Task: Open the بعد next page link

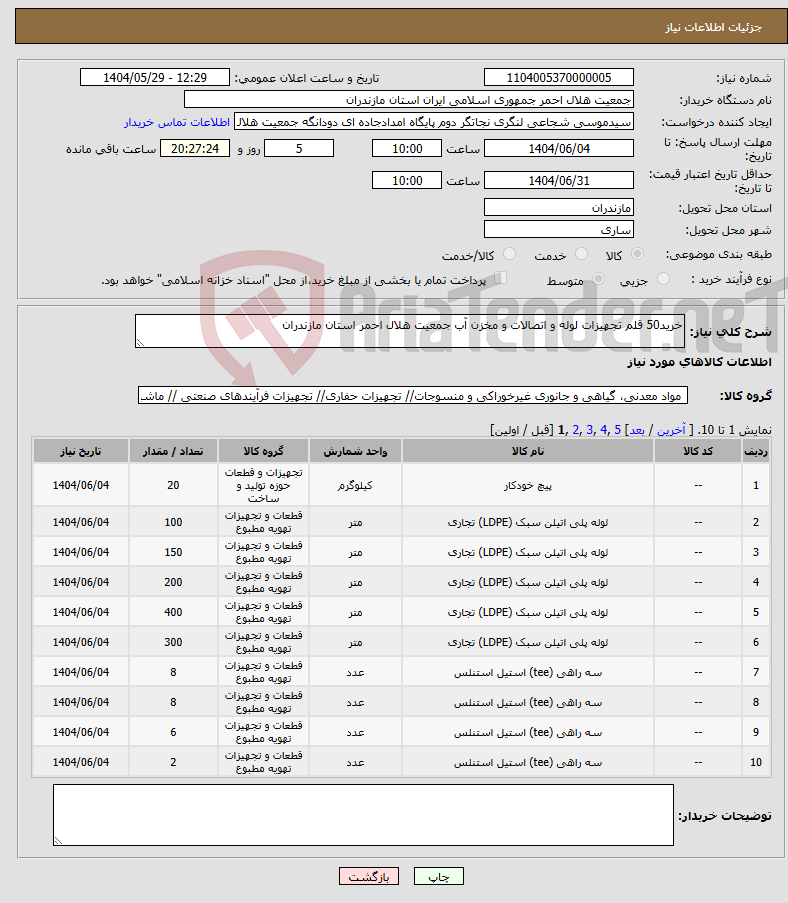Action: [x=637, y=430]
